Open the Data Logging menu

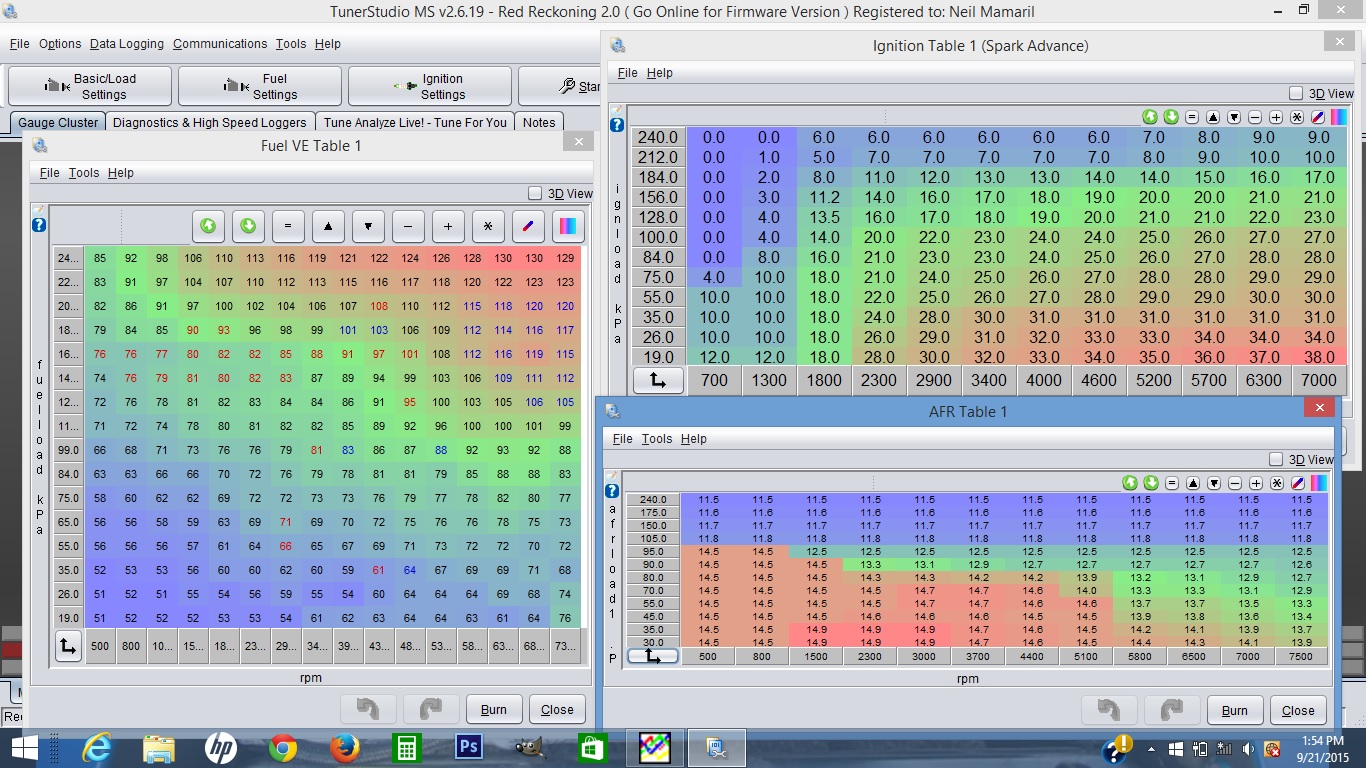click(x=126, y=44)
